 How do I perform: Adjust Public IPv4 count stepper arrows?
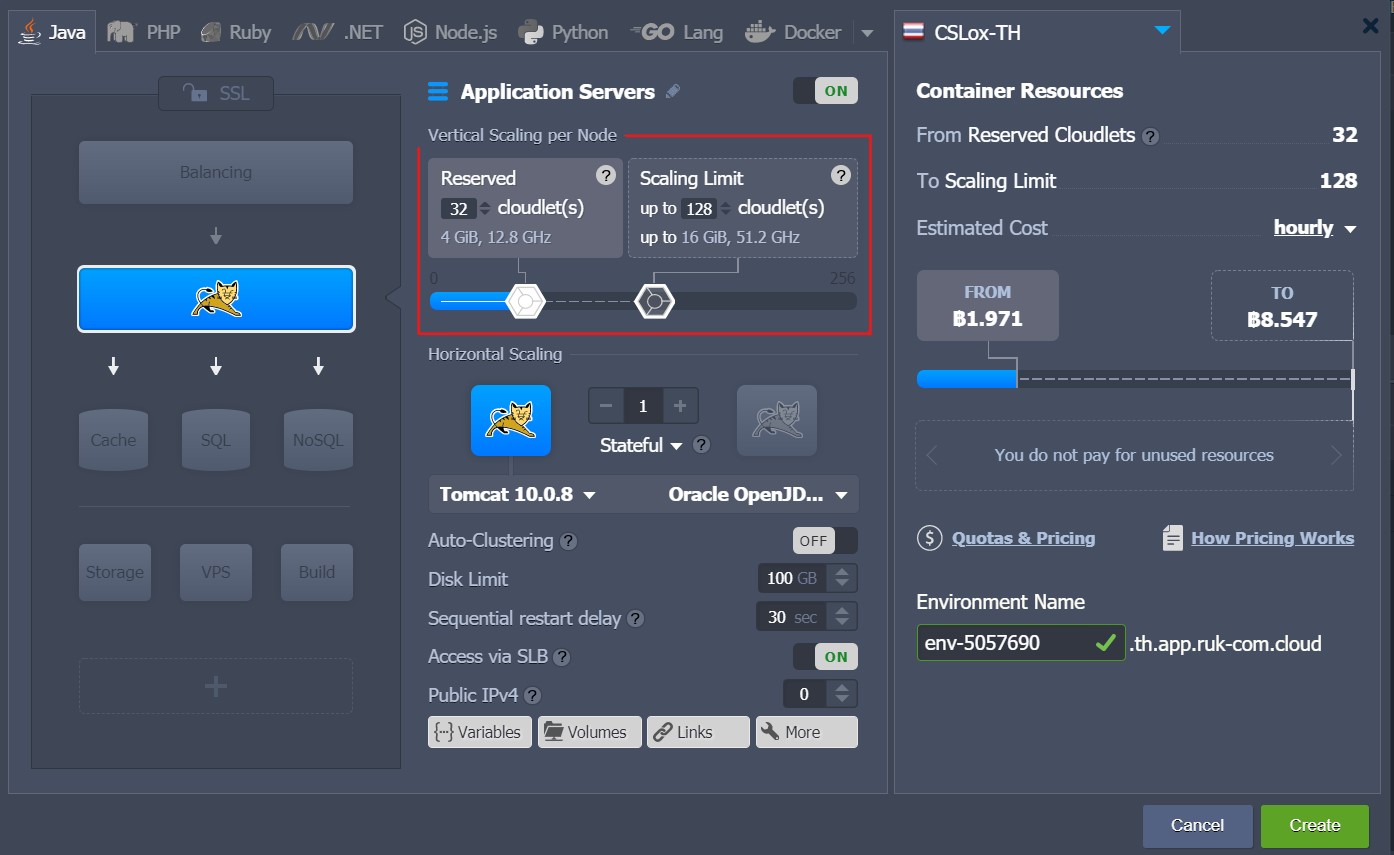(842, 694)
